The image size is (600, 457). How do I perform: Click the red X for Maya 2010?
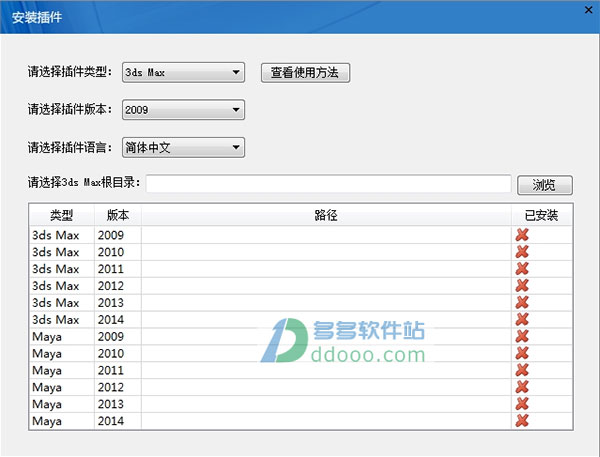click(x=522, y=353)
